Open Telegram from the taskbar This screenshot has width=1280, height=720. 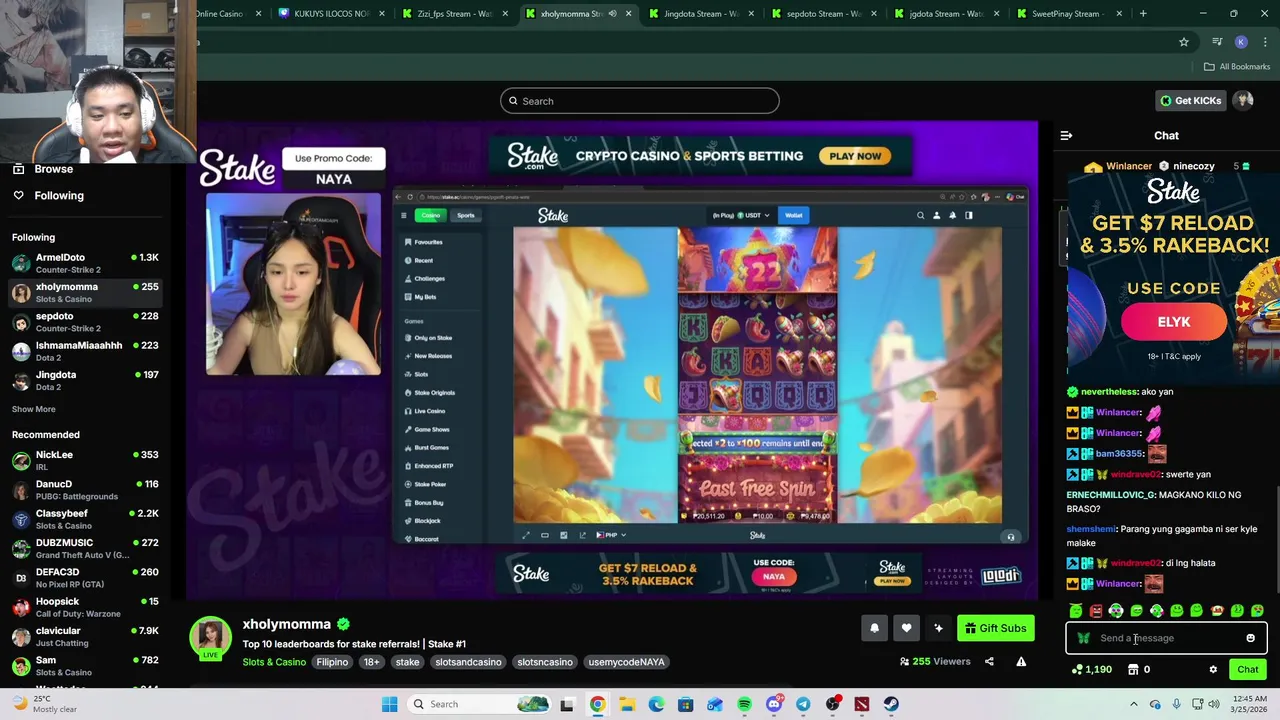803,704
